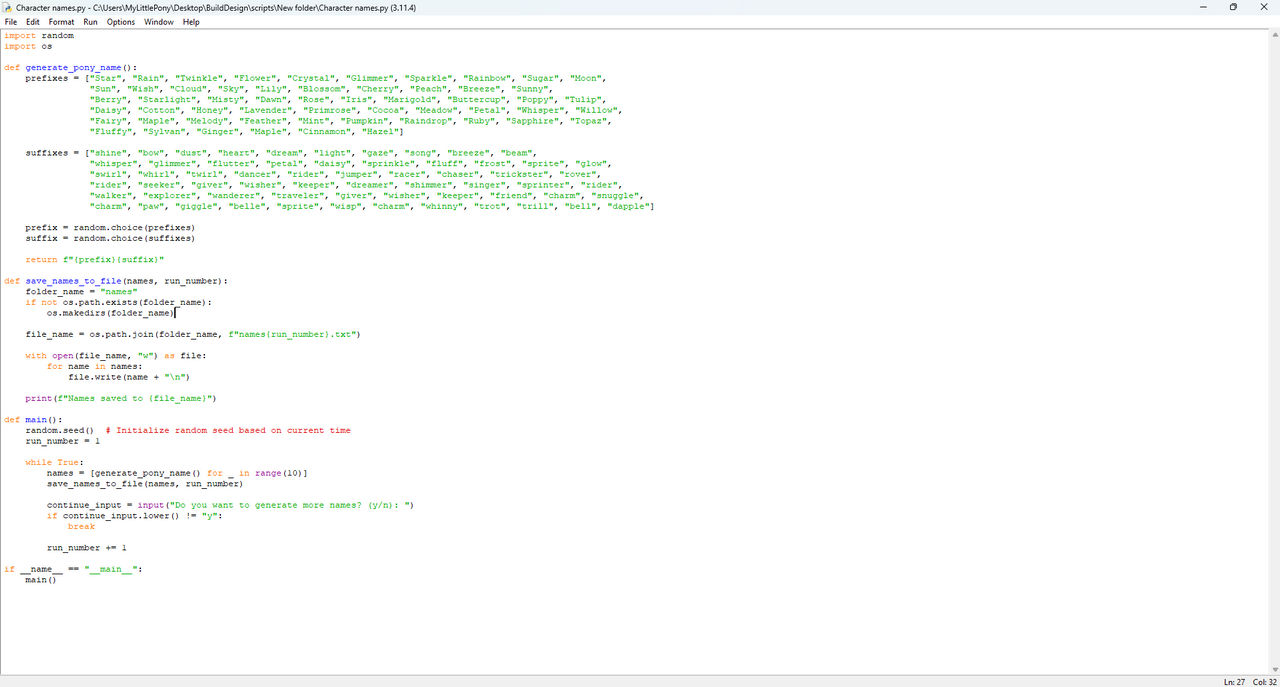Click the 'Ln: 27' status bar entry

(1234, 681)
